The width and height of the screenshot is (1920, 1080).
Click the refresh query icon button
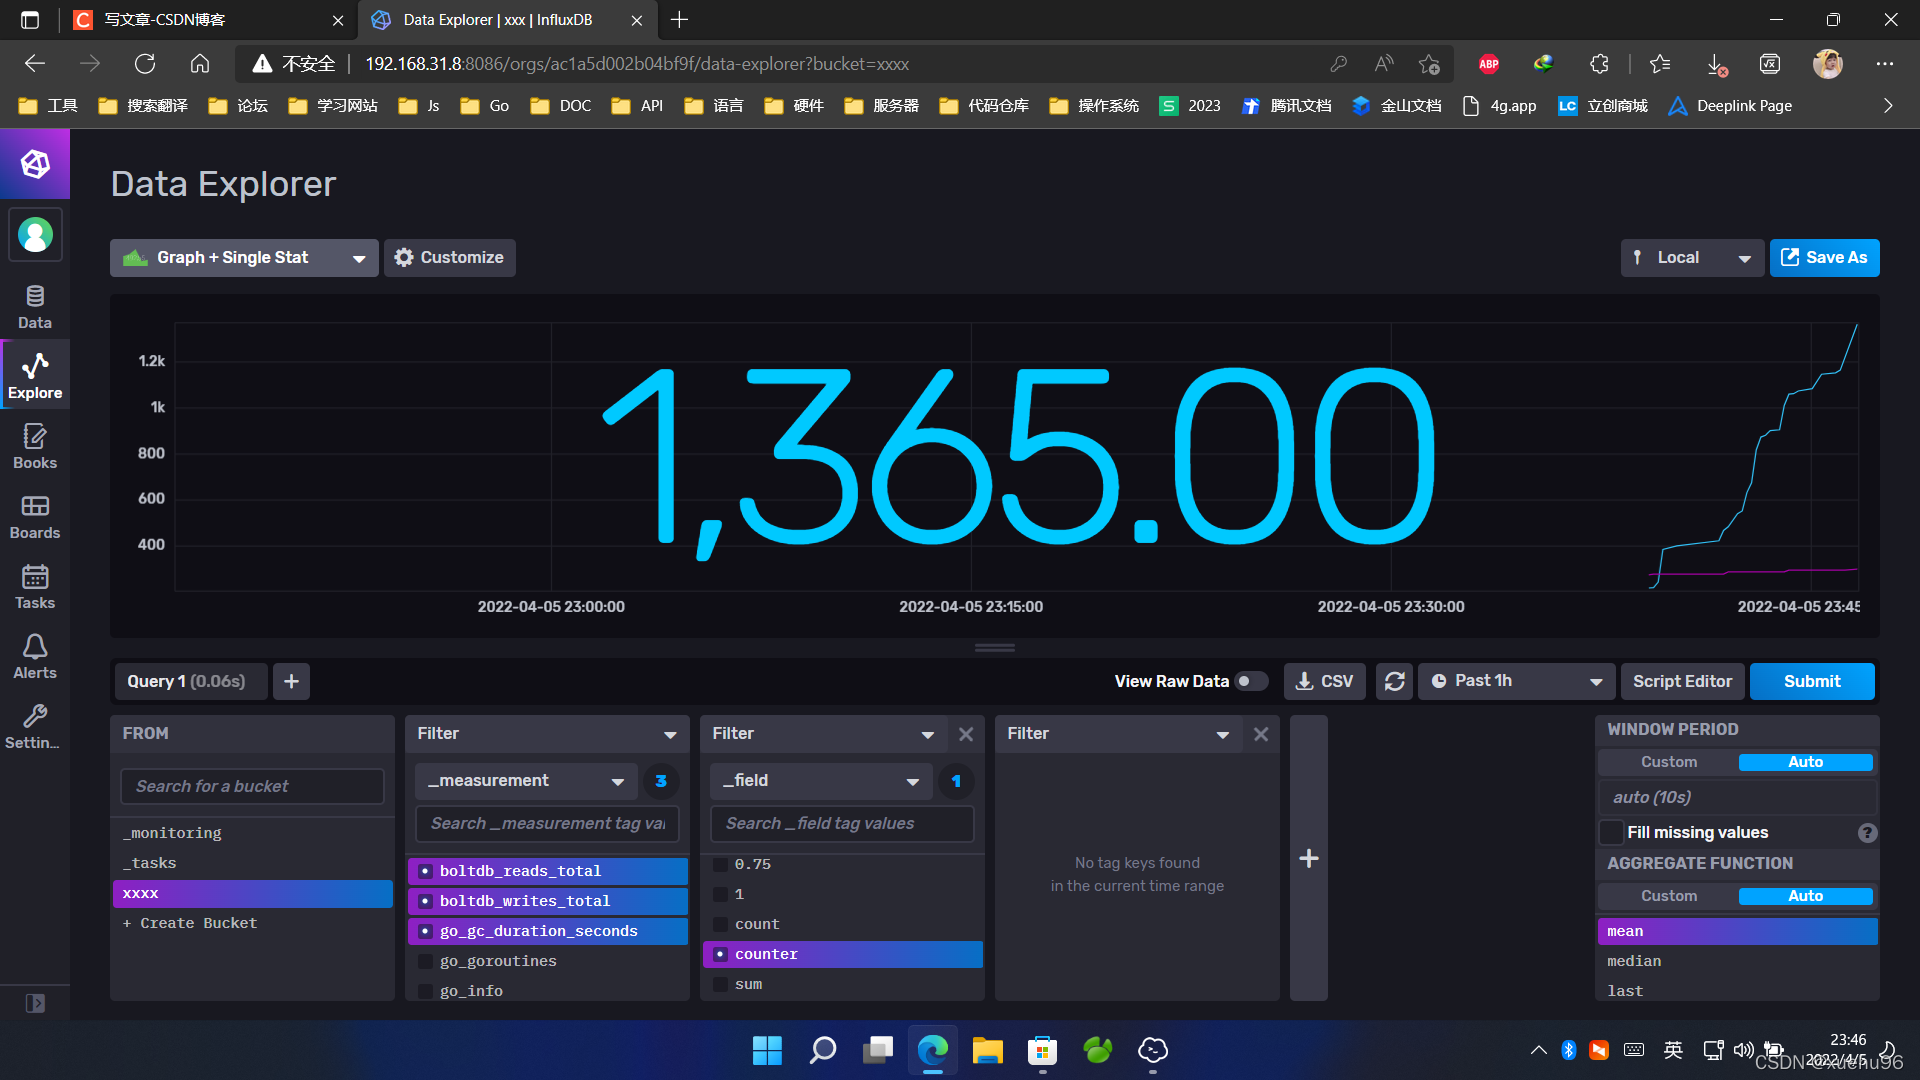1394,681
